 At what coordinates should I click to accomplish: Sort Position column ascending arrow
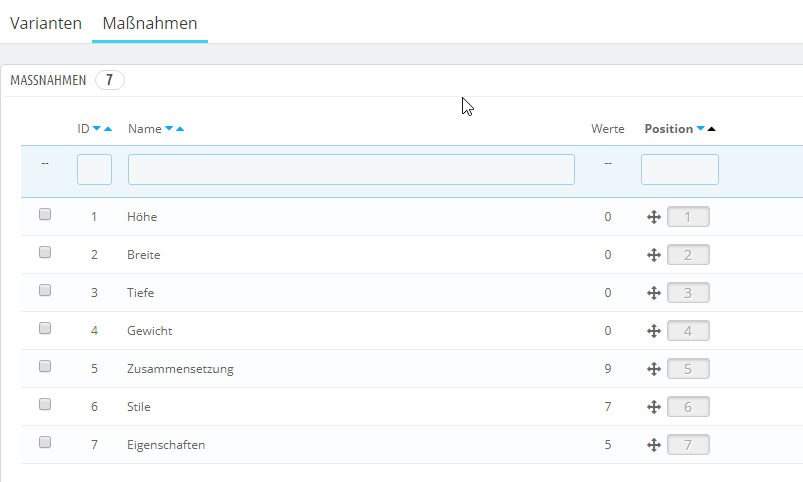[x=712, y=129]
